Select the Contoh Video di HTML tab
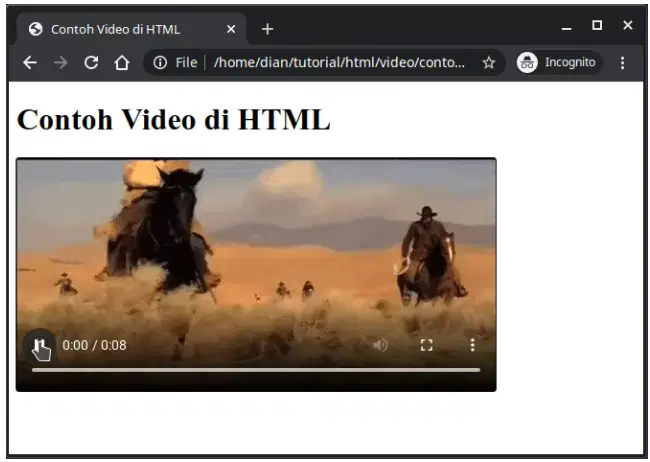 click(x=132, y=29)
